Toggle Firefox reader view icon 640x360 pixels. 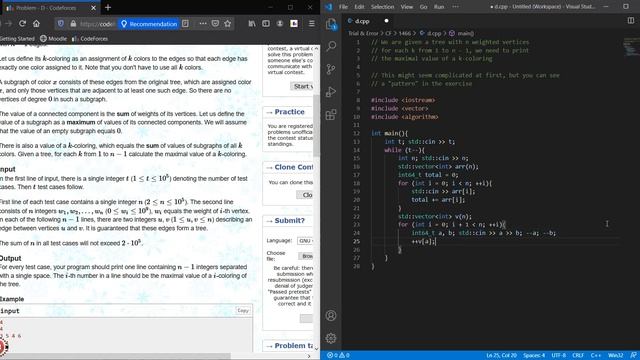[185, 24]
